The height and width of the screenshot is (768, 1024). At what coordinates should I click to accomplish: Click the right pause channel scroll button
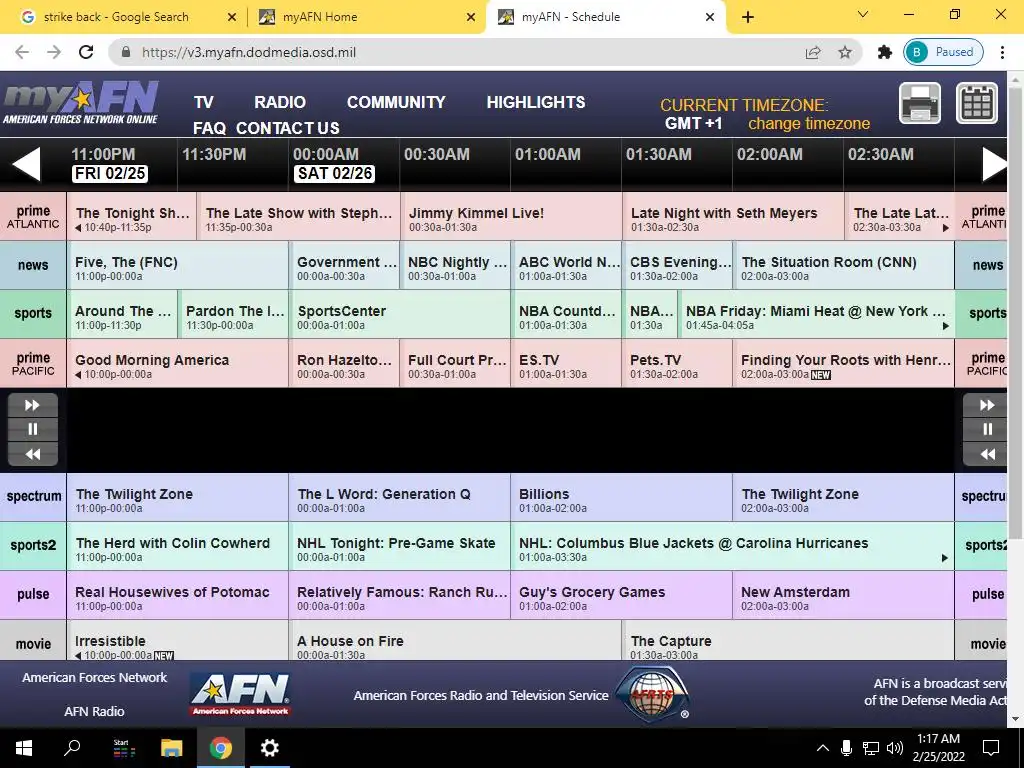click(x=987, y=429)
